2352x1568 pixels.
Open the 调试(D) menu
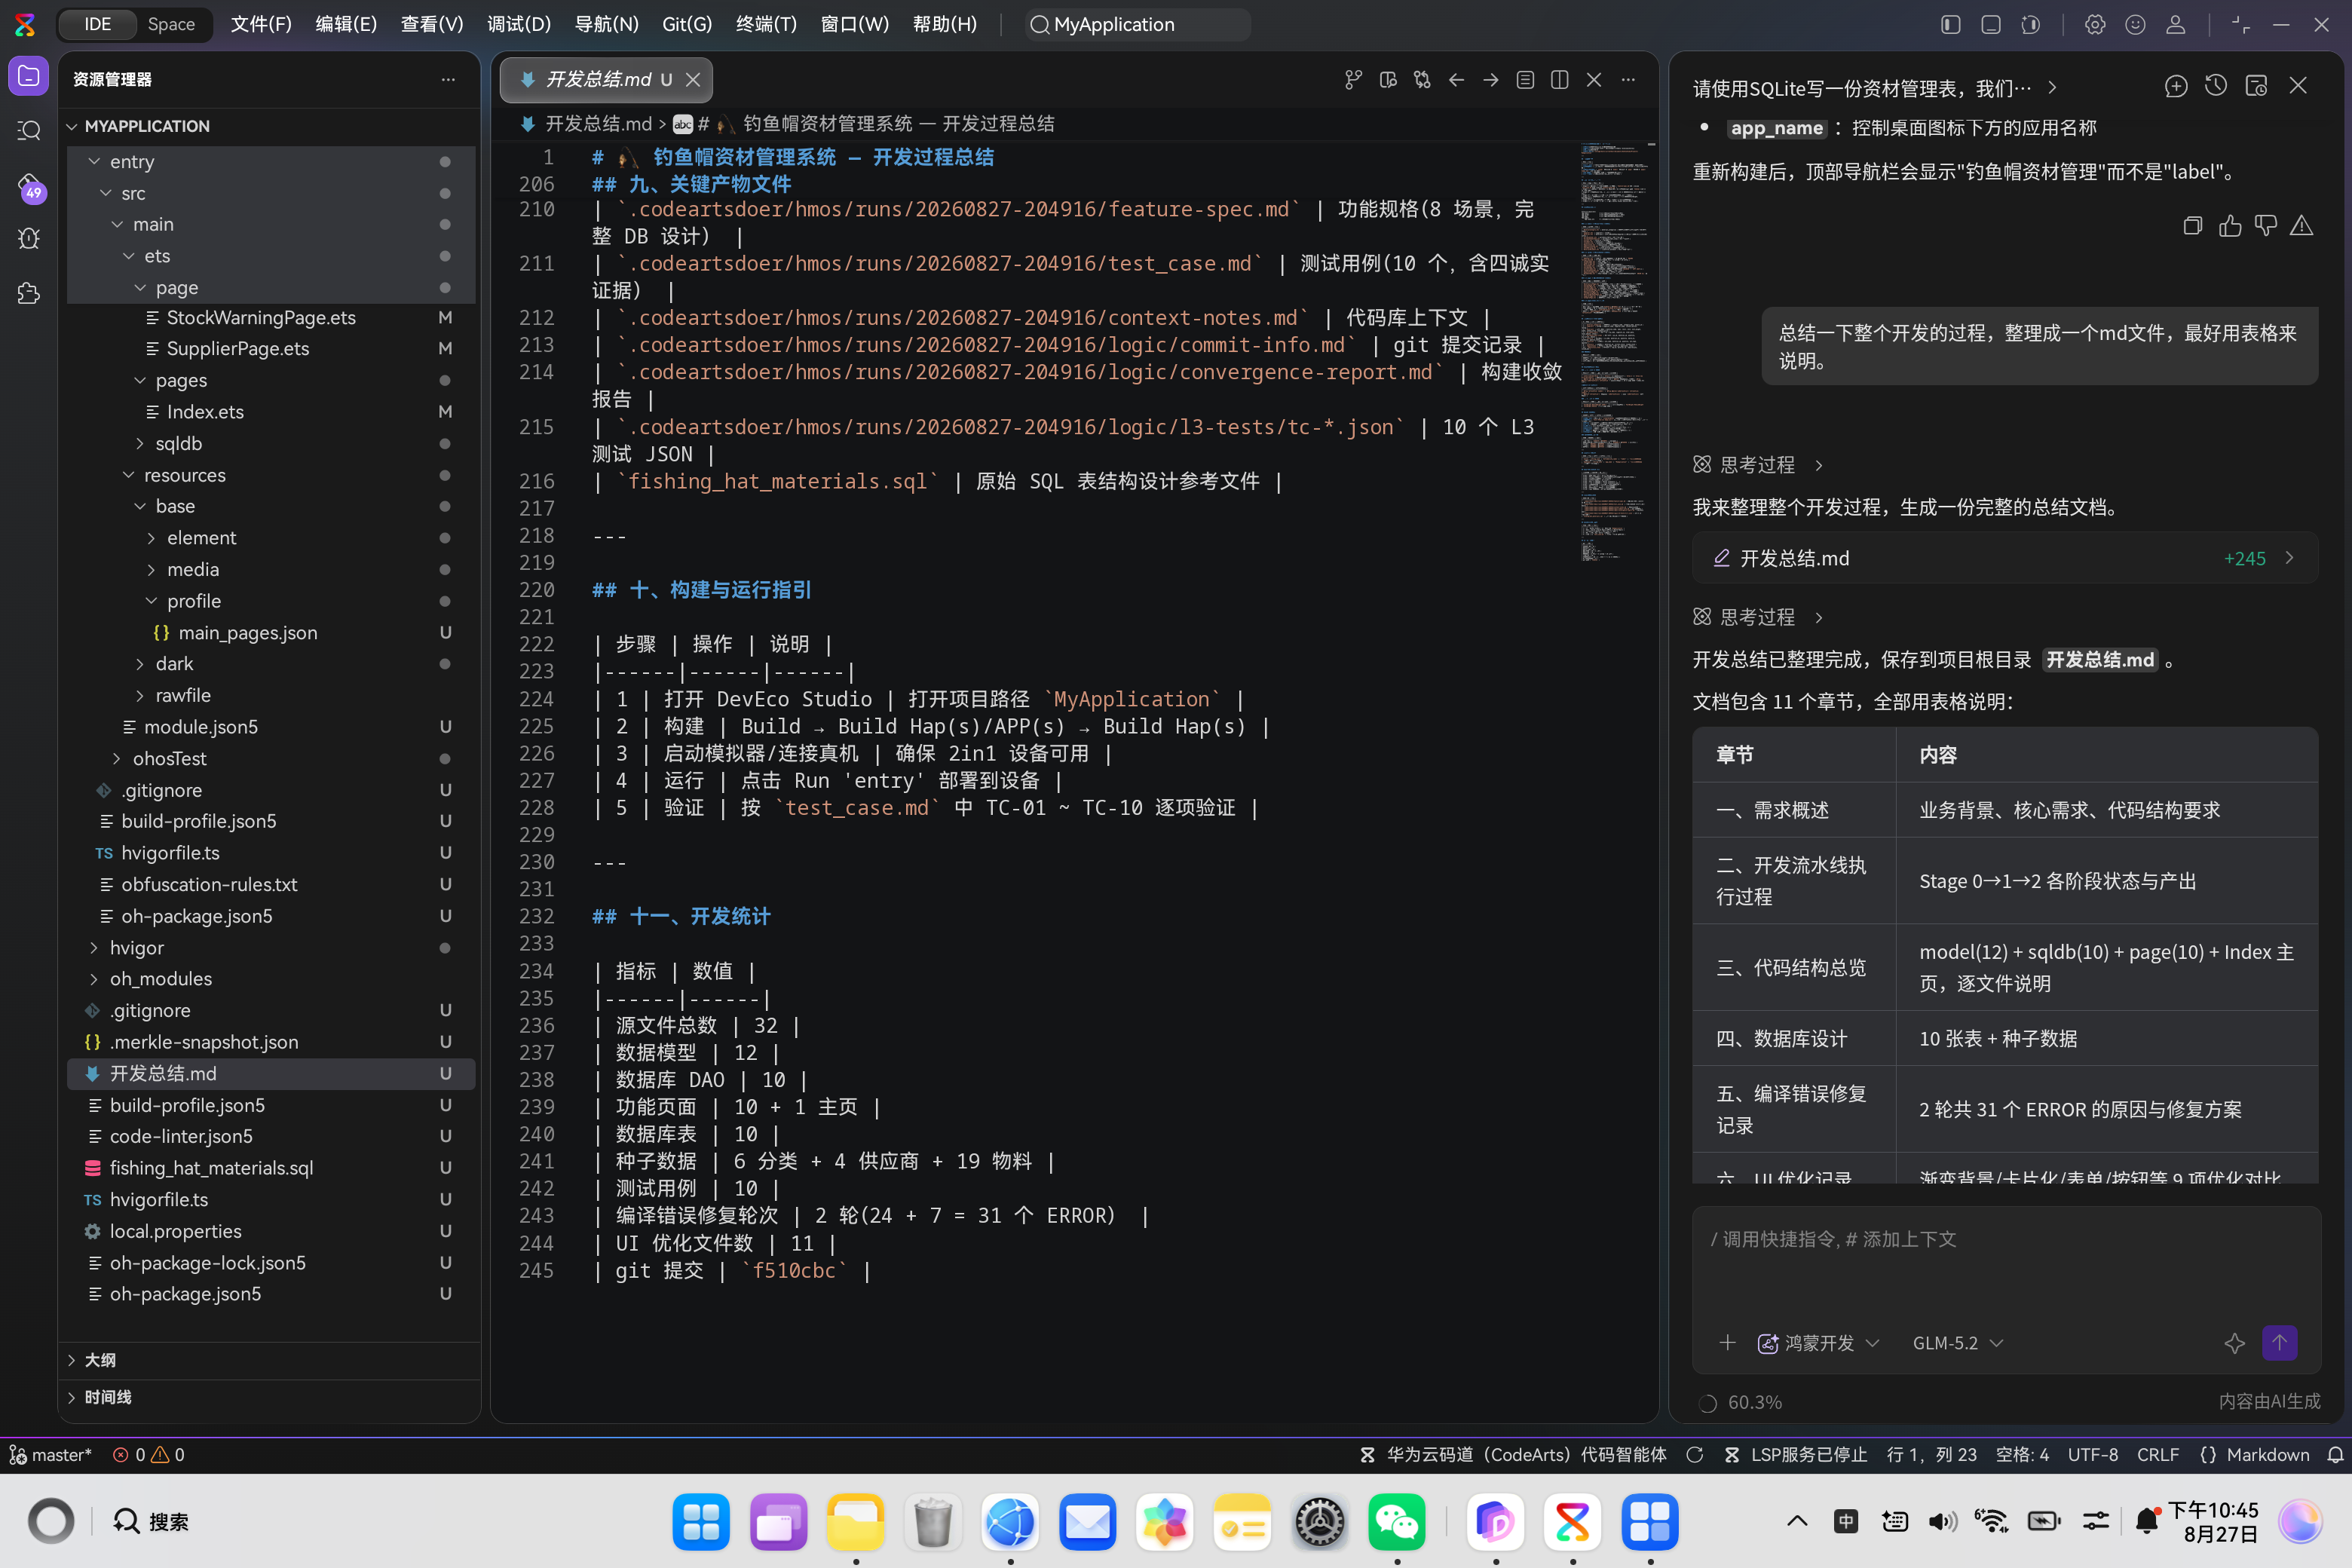[x=519, y=24]
